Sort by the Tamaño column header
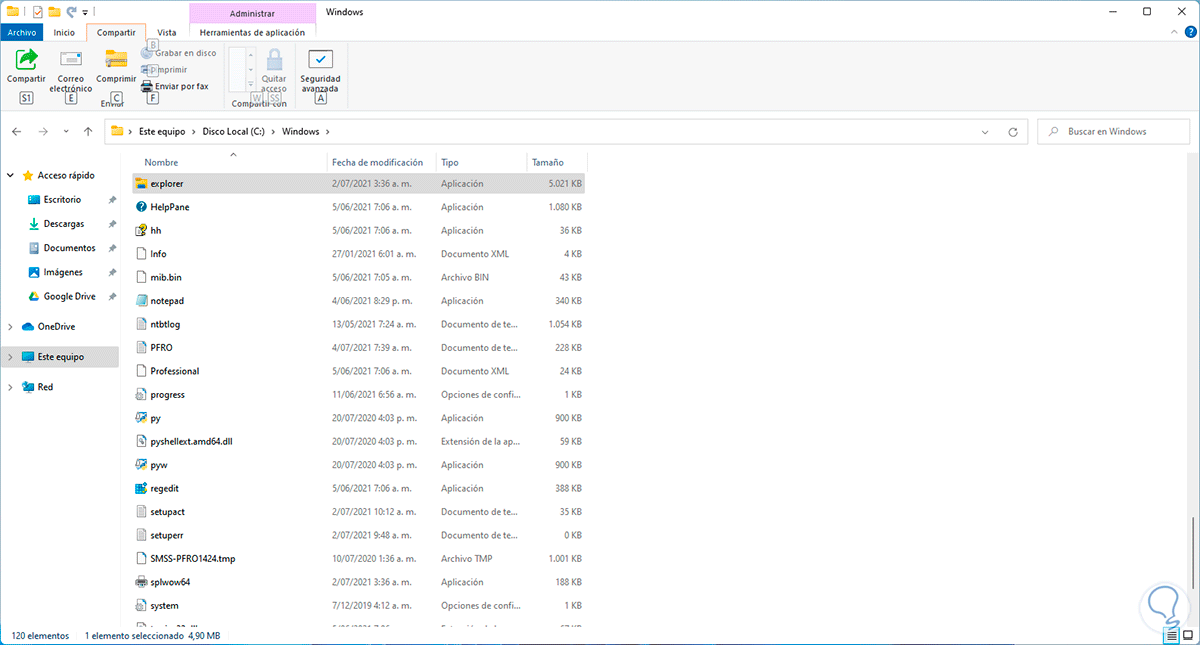Image resolution: width=1200 pixels, height=645 pixels. [556, 162]
